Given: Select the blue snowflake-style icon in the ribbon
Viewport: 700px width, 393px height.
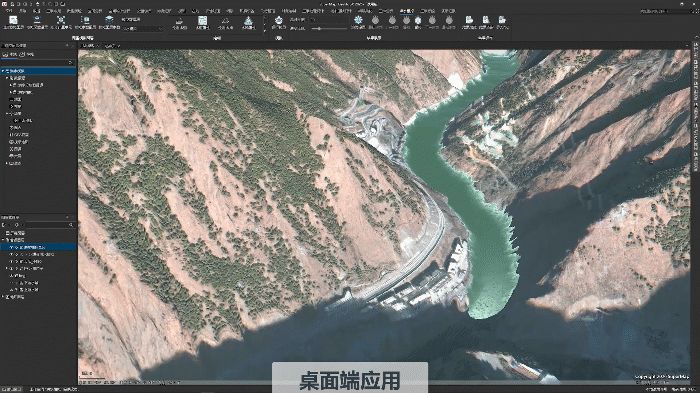Looking at the screenshot, I should tap(358, 20).
